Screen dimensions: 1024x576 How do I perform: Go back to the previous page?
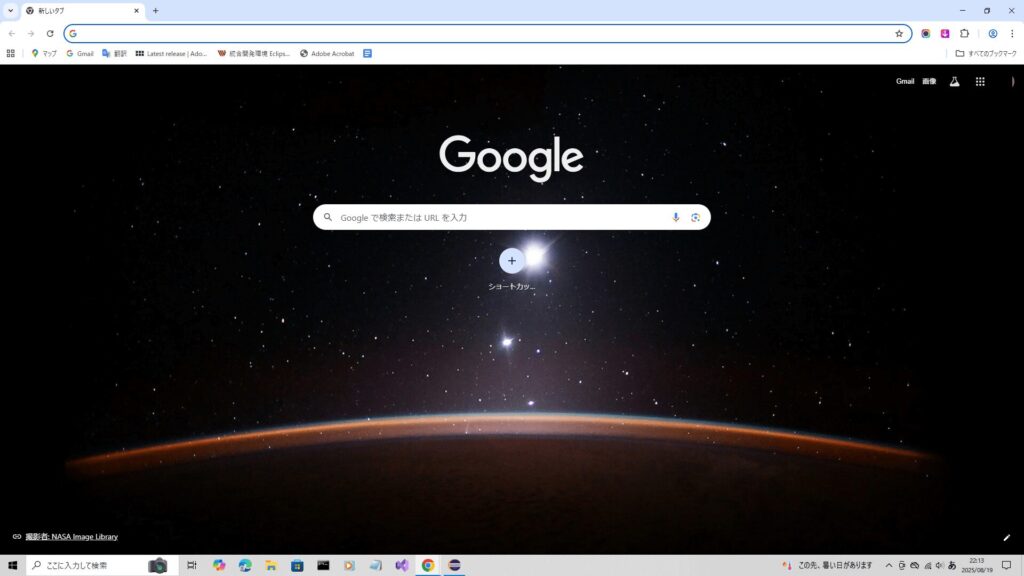click(x=12, y=33)
